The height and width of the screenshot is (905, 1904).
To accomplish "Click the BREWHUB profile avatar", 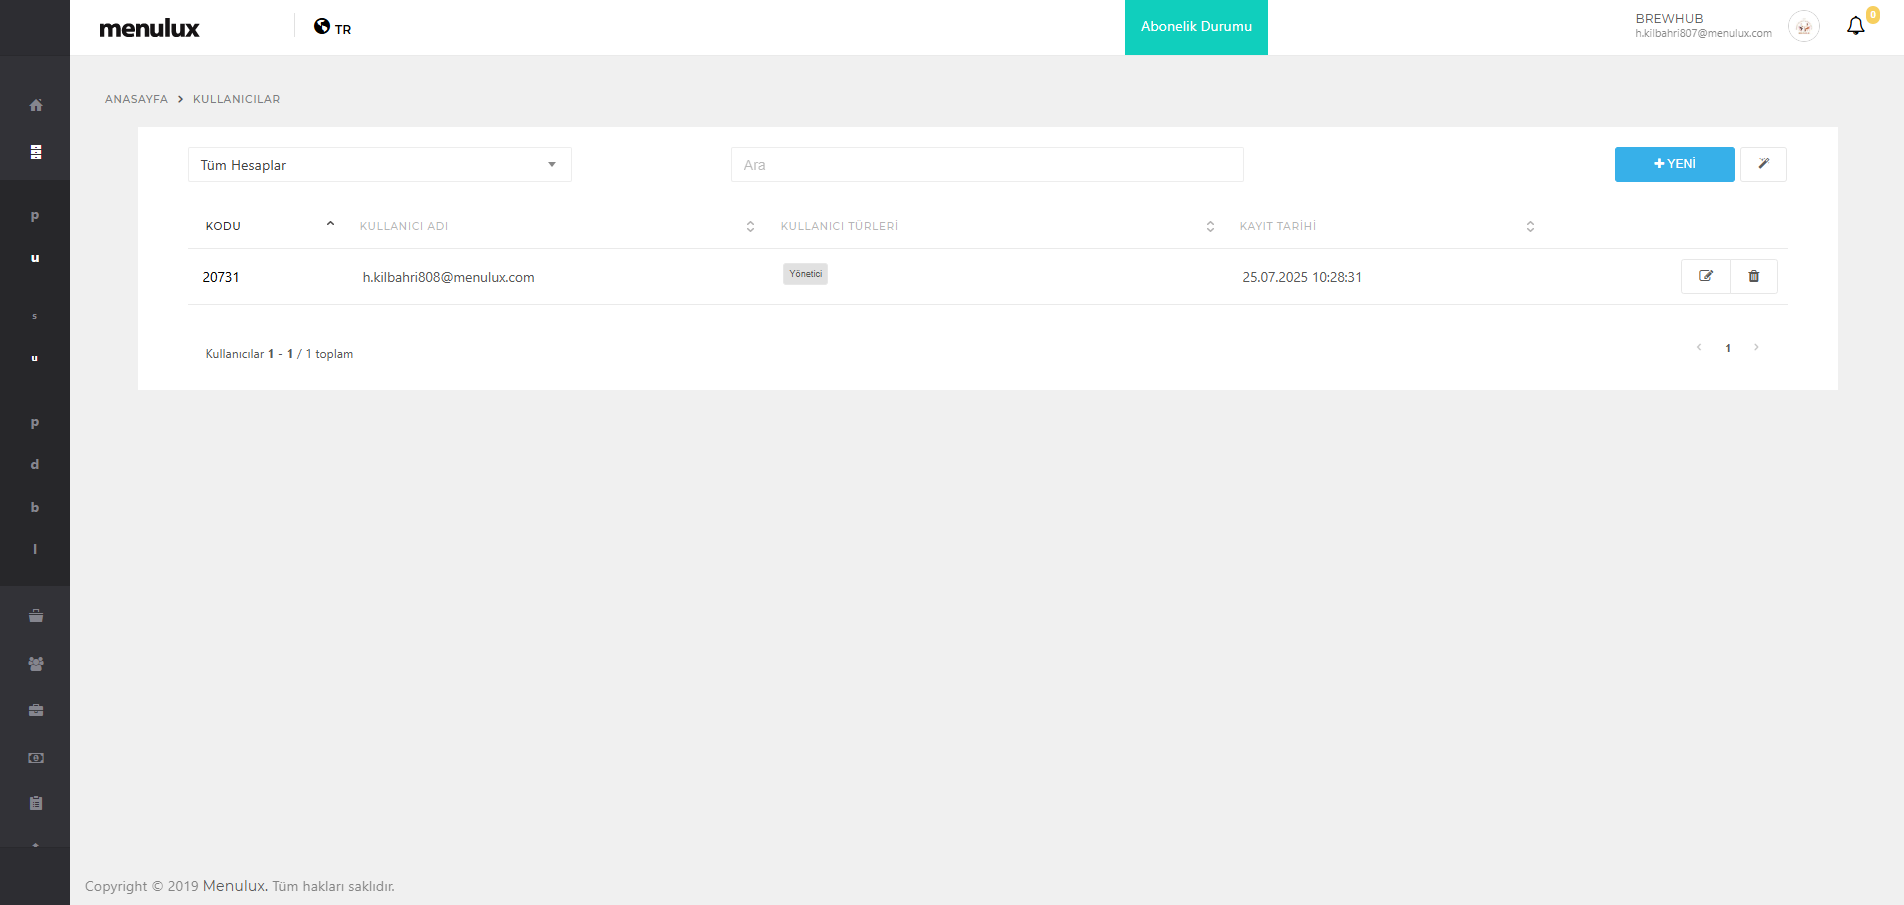I will (x=1803, y=27).
